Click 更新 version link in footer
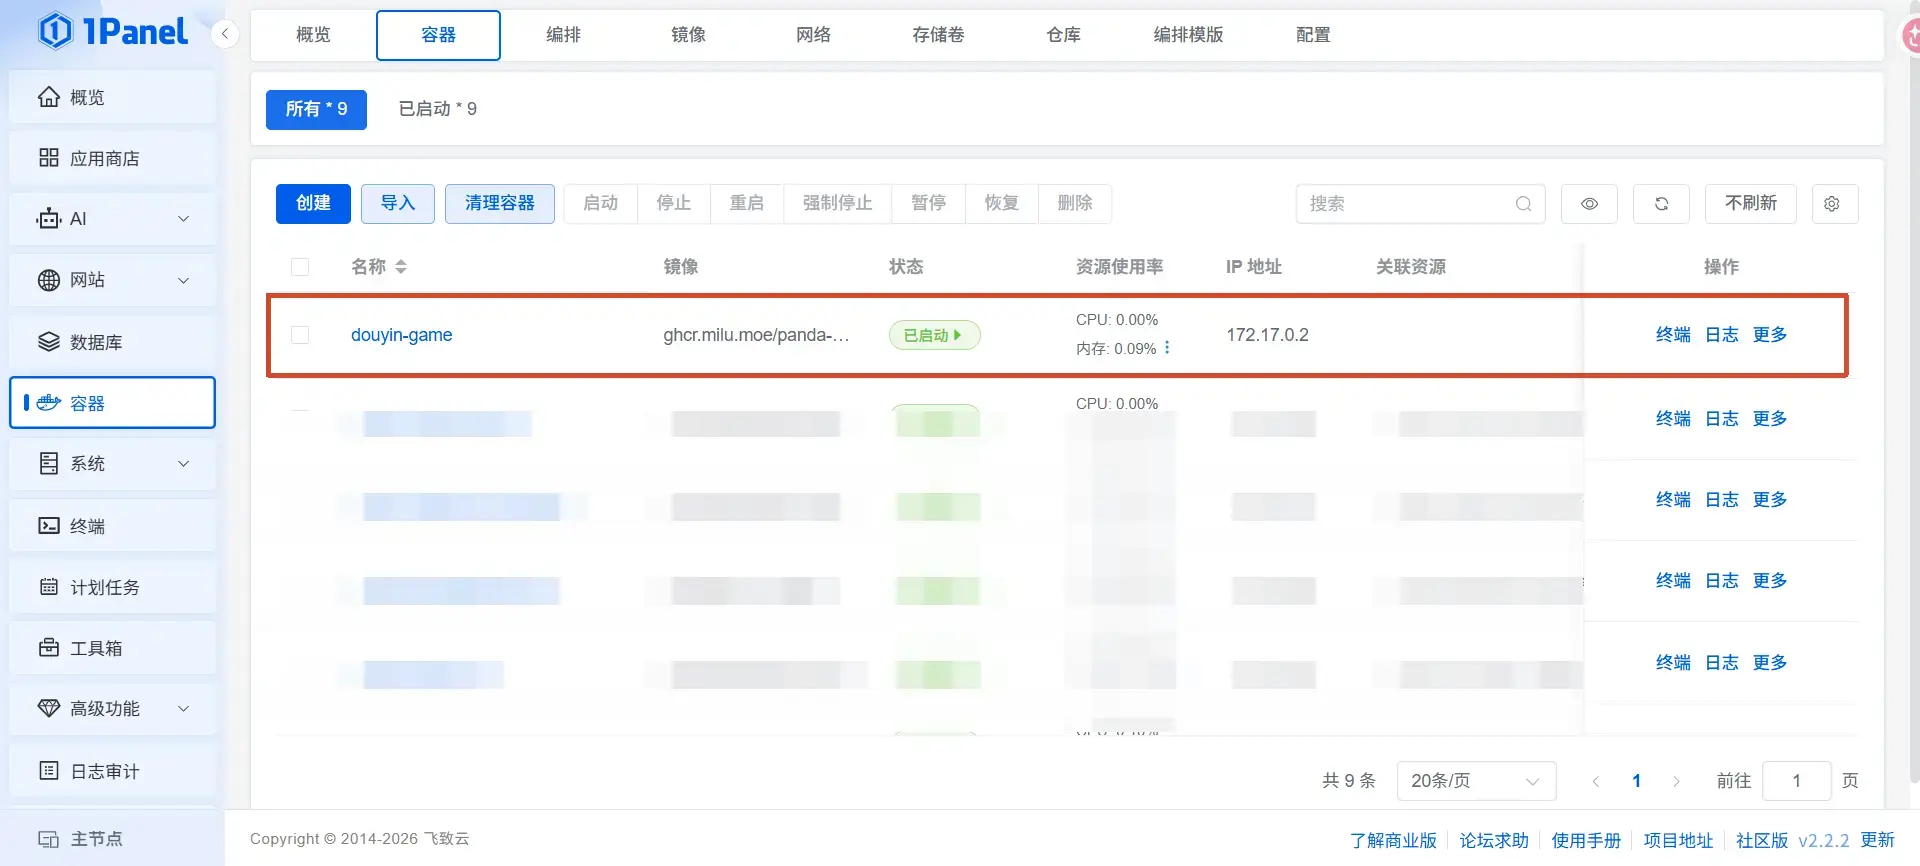The image size is (1920, 866). tap(1878, 841)
